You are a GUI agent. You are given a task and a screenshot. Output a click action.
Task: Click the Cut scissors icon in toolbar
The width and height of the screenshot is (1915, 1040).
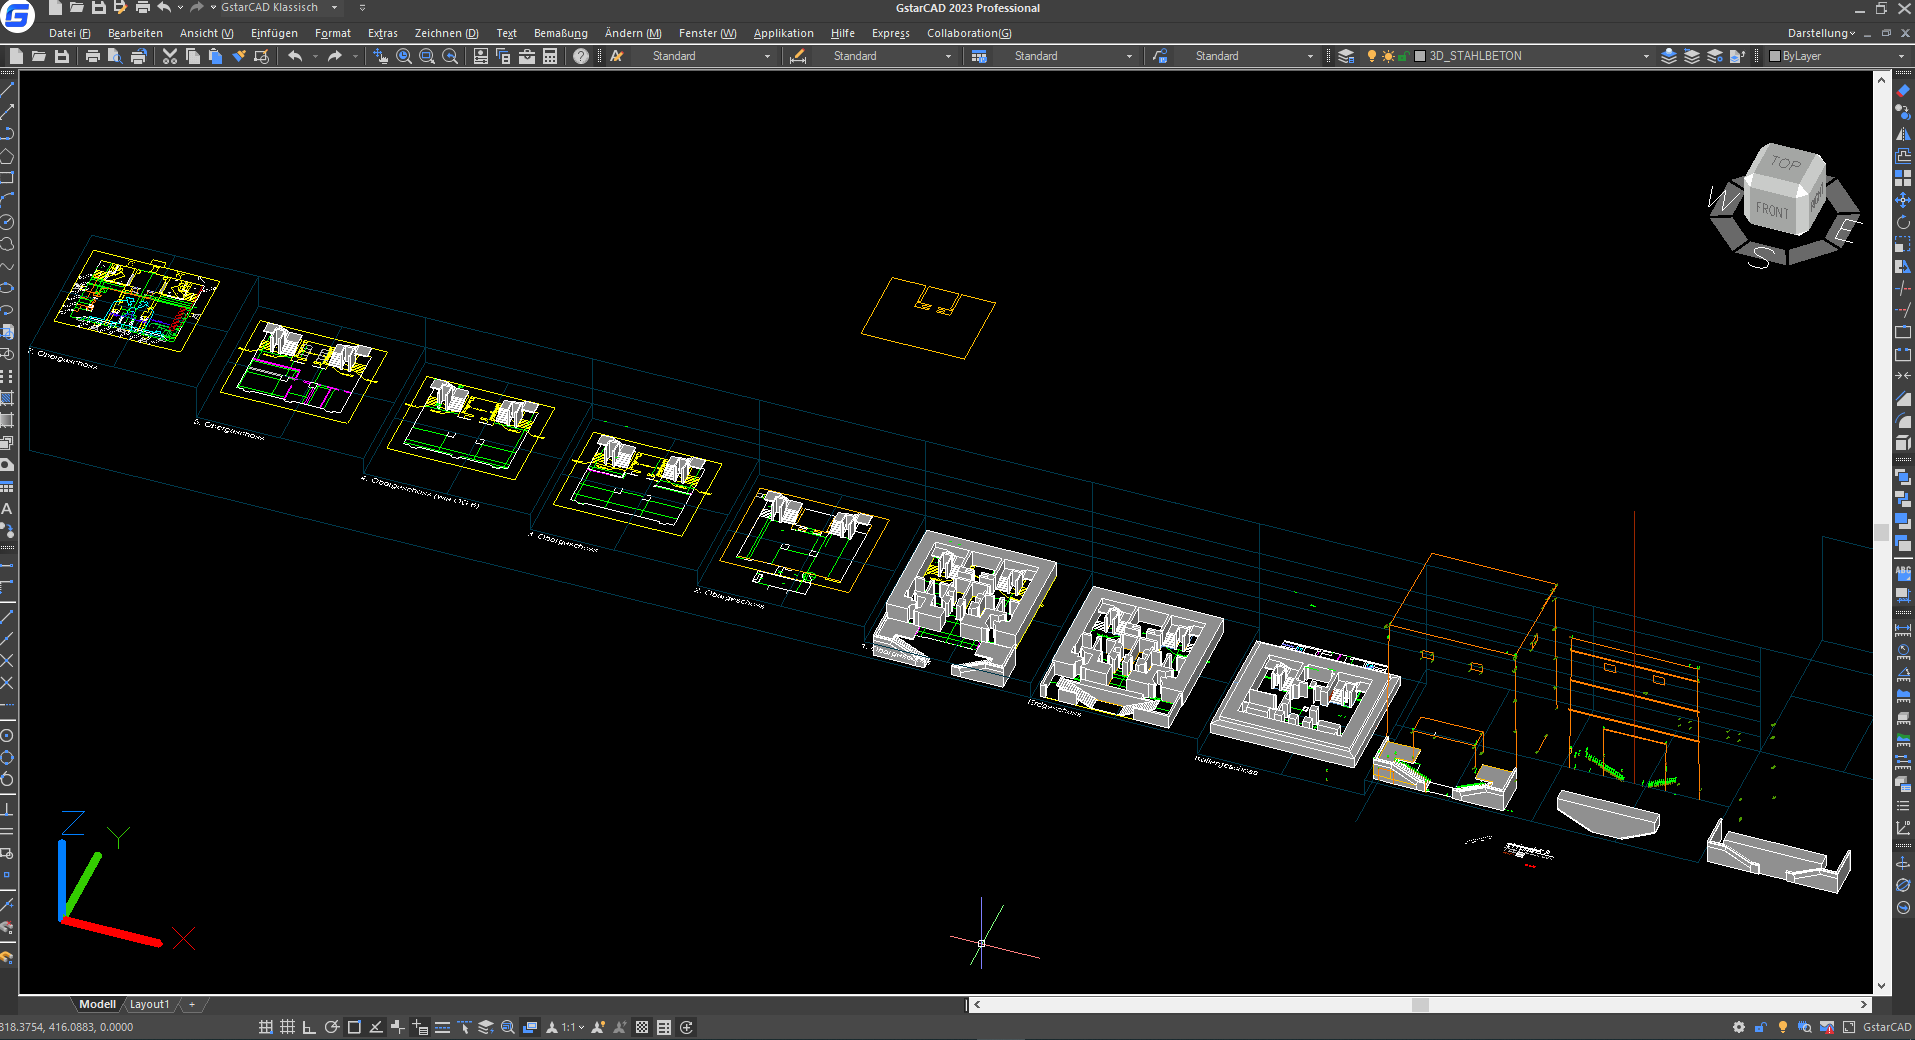169,56
